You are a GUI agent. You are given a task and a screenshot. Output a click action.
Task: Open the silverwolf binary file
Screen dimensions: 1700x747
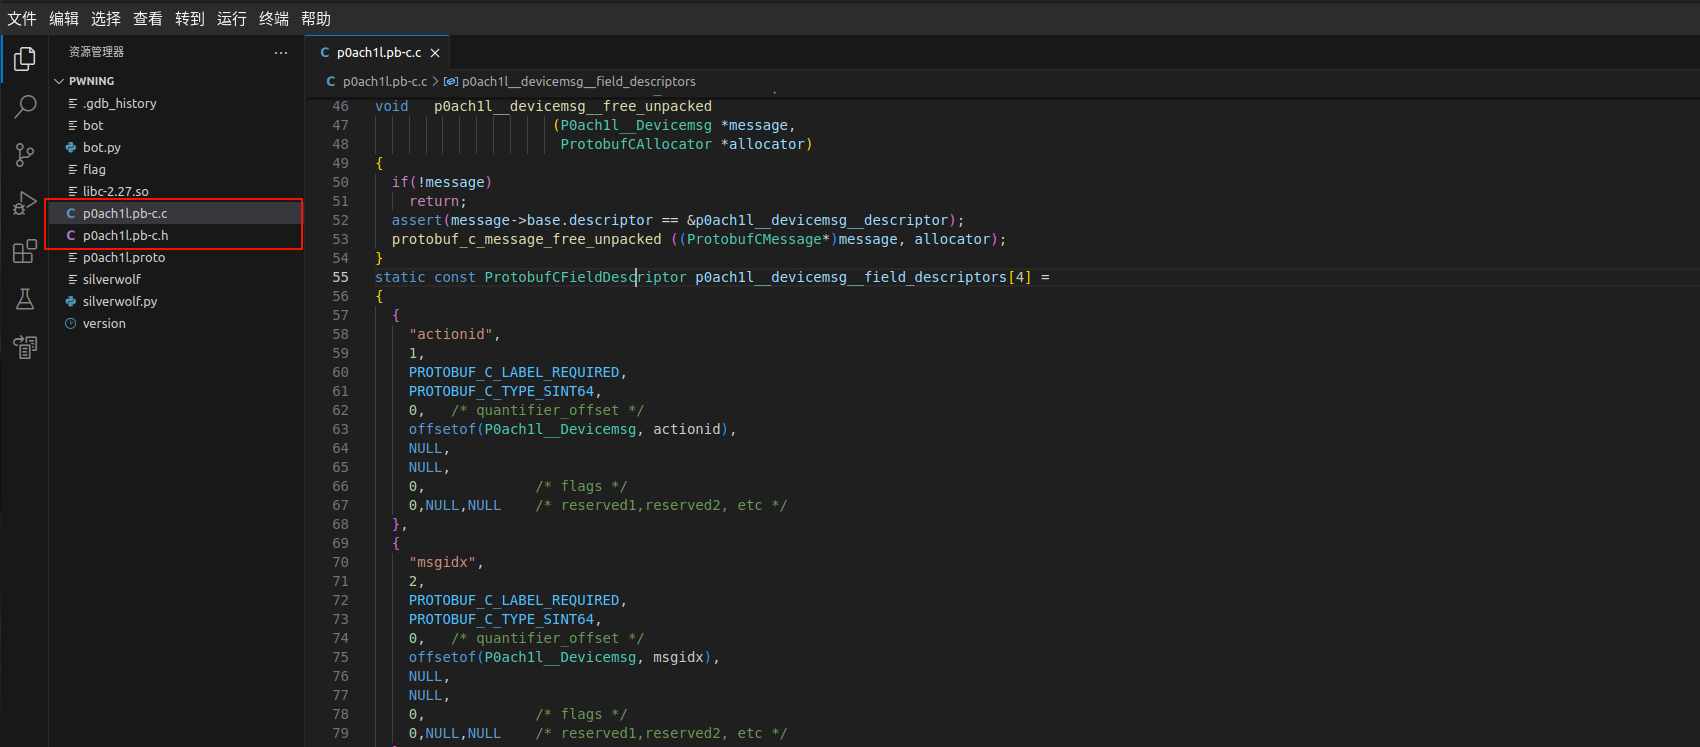(176, 279)
